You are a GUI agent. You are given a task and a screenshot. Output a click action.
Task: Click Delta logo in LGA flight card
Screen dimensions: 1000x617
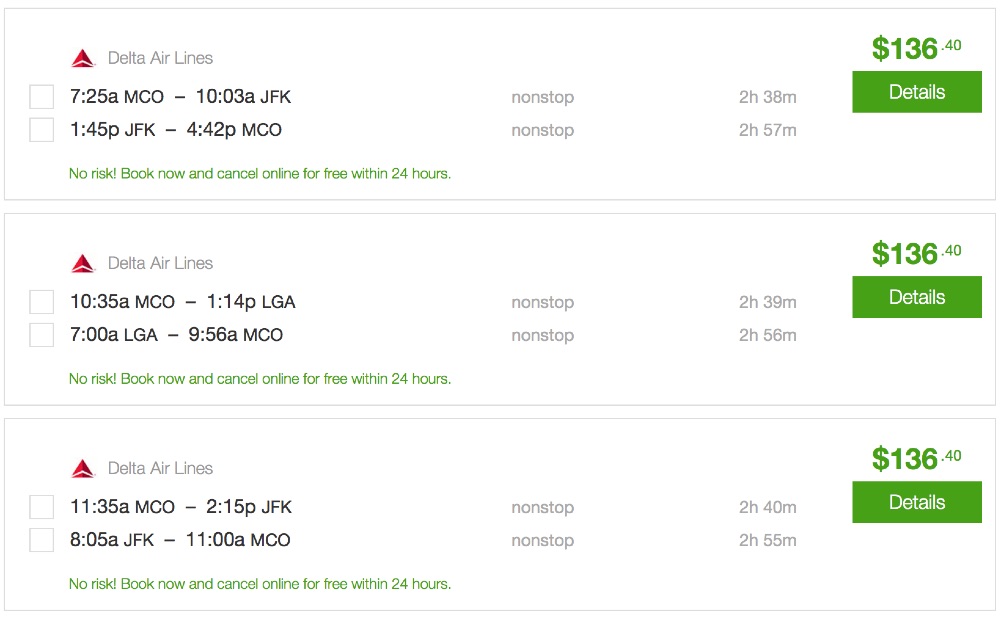point(83,263)
